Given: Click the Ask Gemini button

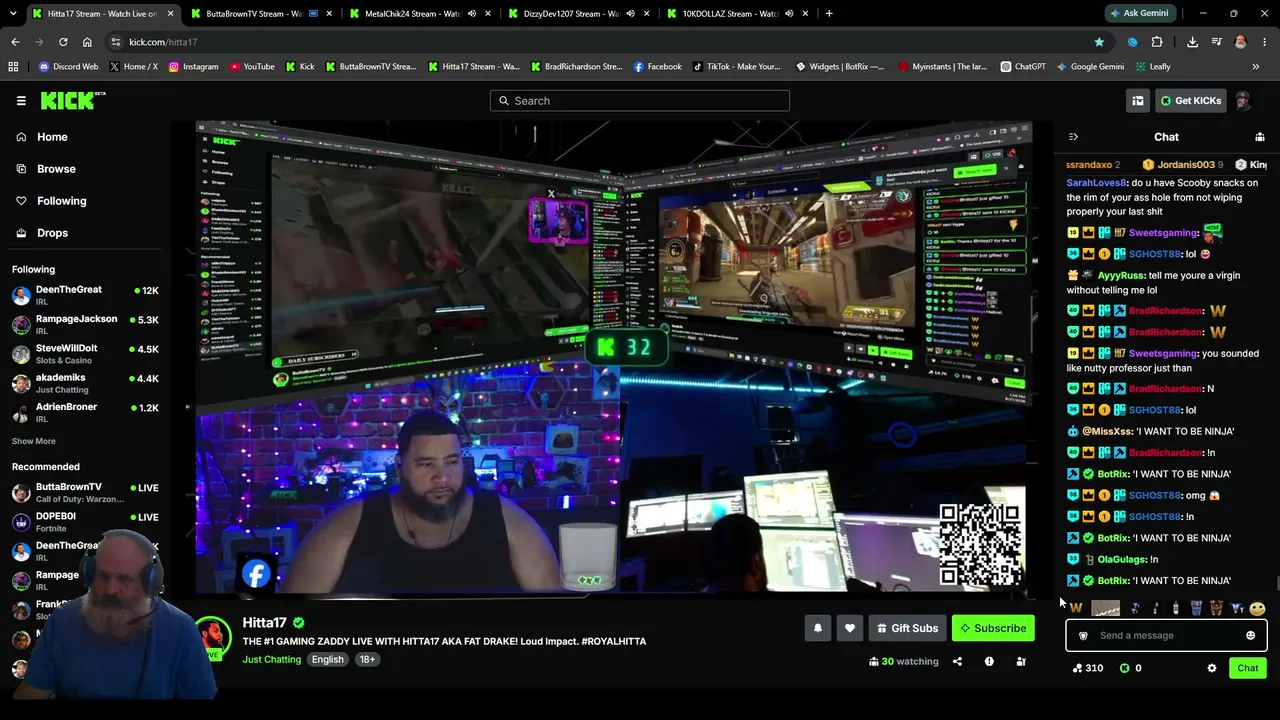Looking at the screenshot, I should [x=1139, y=14].
